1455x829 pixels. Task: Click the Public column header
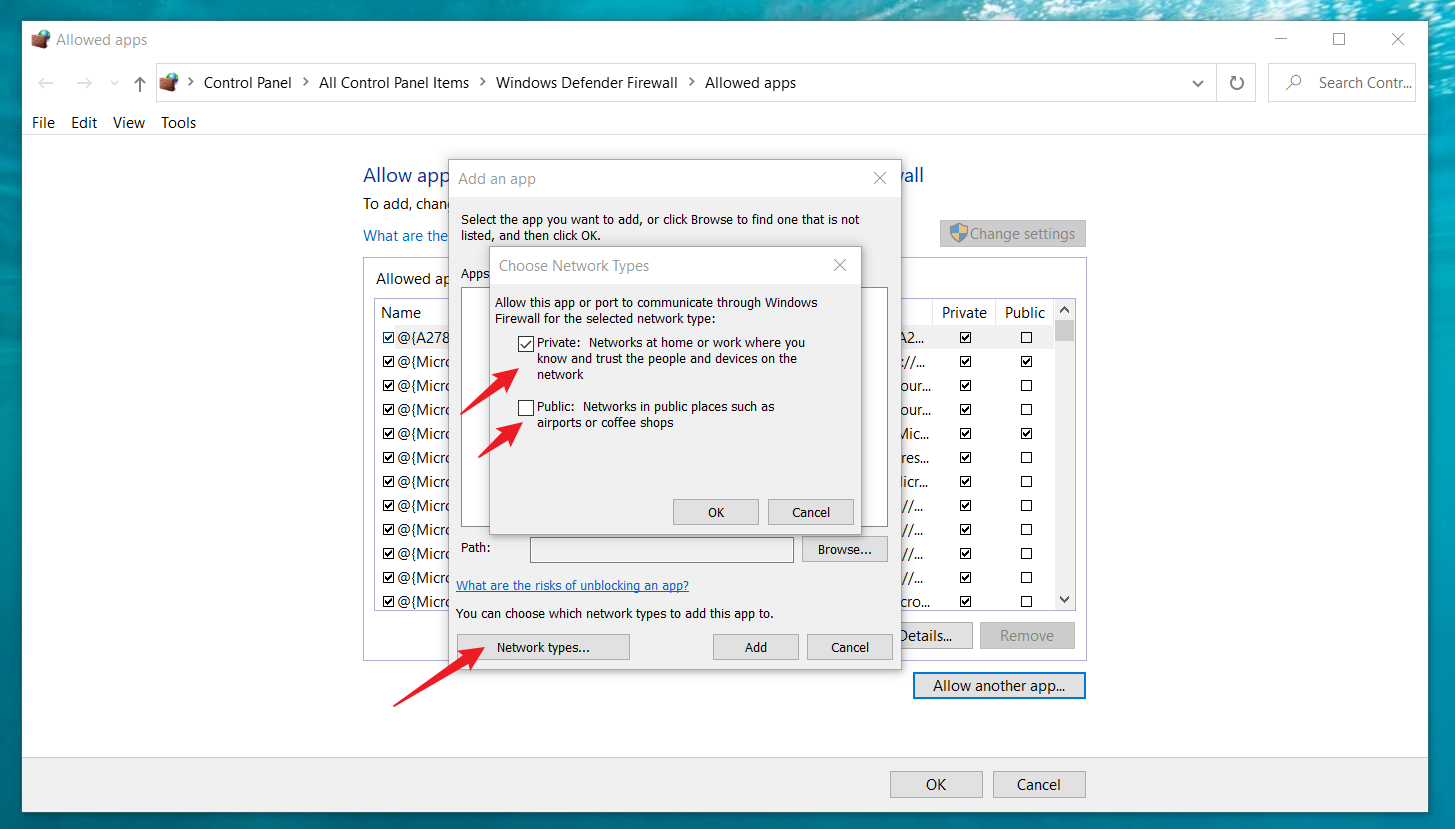click(1025, 312)
